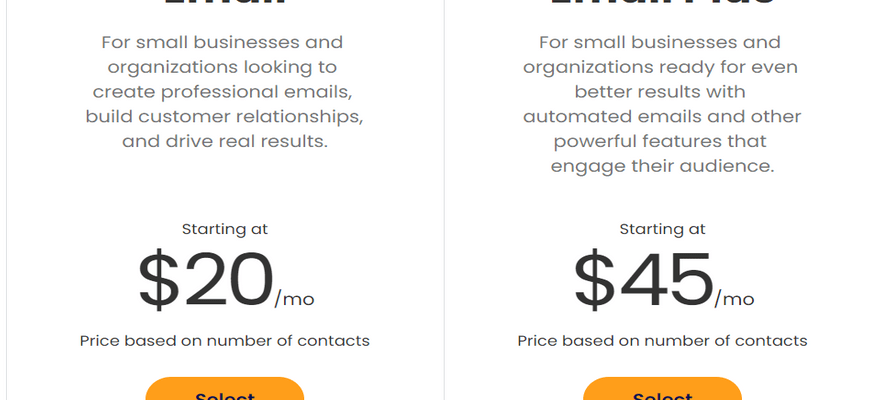This screenshot has width=880, height=400.
Task: Click 'Price based on number of contacts' under $20
Action: (225, 341)
